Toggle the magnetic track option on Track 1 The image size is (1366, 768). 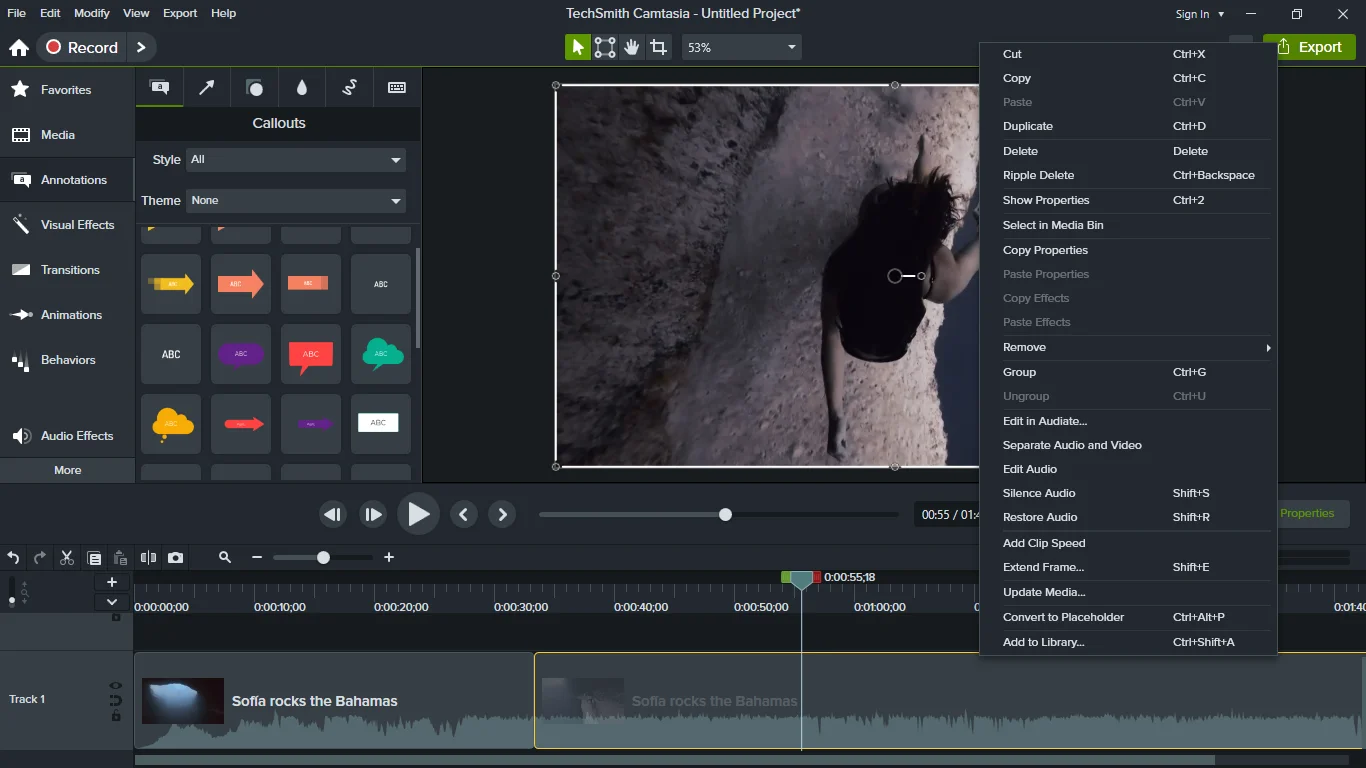[x=116, y=701]
